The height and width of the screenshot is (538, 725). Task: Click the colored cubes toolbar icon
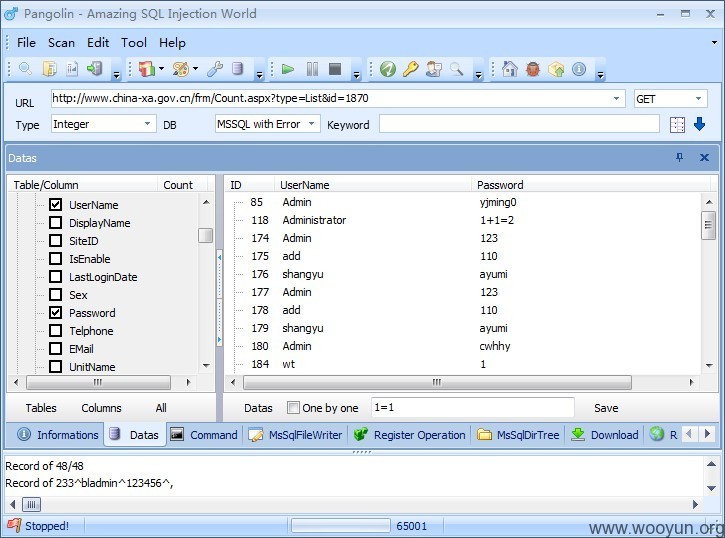(x=147, y=69)
